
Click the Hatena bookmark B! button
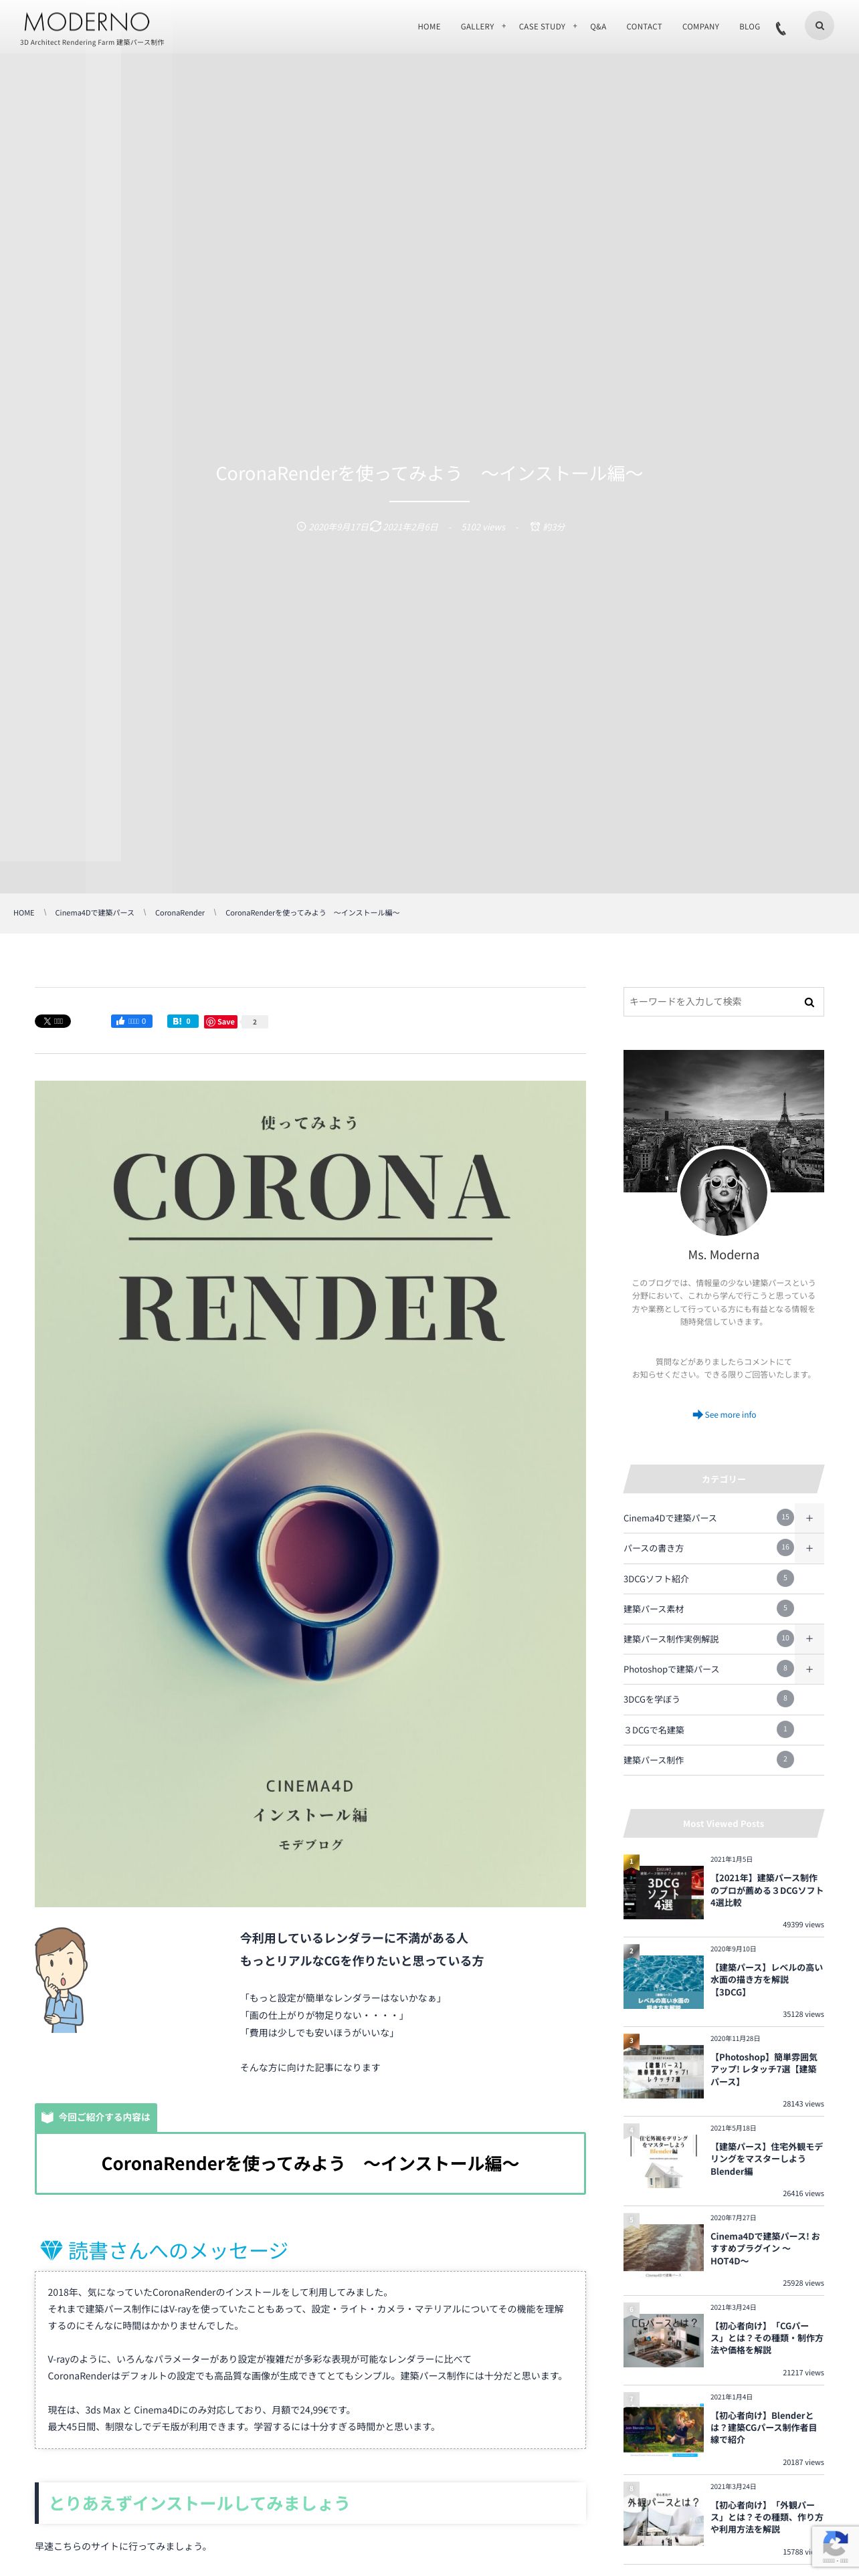point(182,1021)
